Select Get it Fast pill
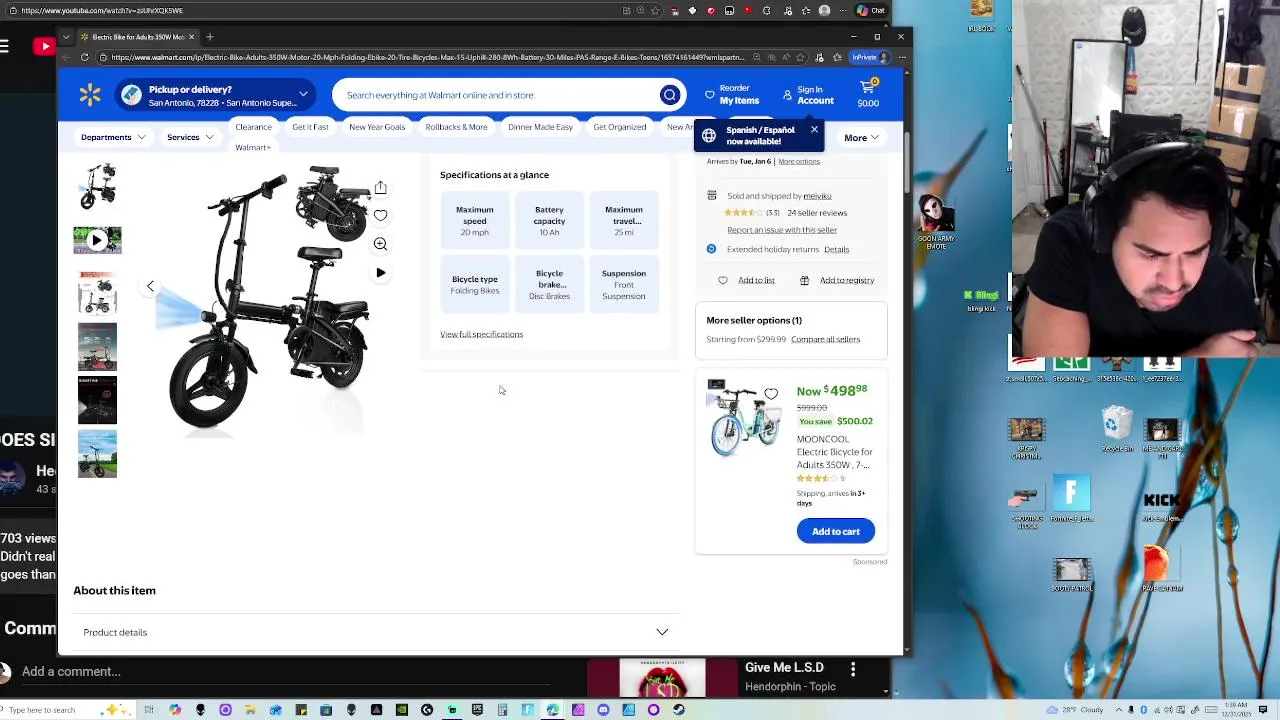 tap(310, 127)
